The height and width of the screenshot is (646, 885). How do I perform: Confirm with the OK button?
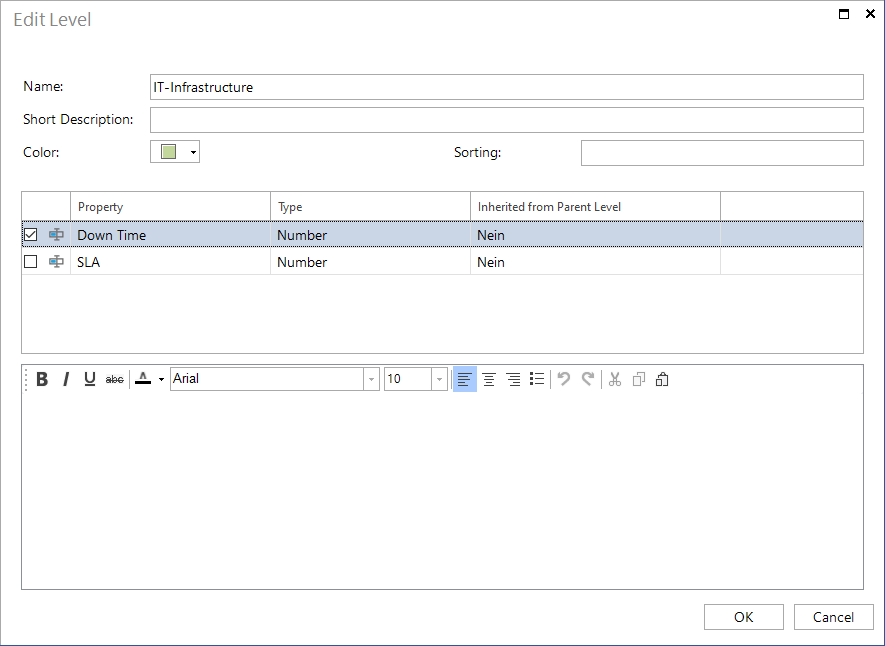coord(744,617)
